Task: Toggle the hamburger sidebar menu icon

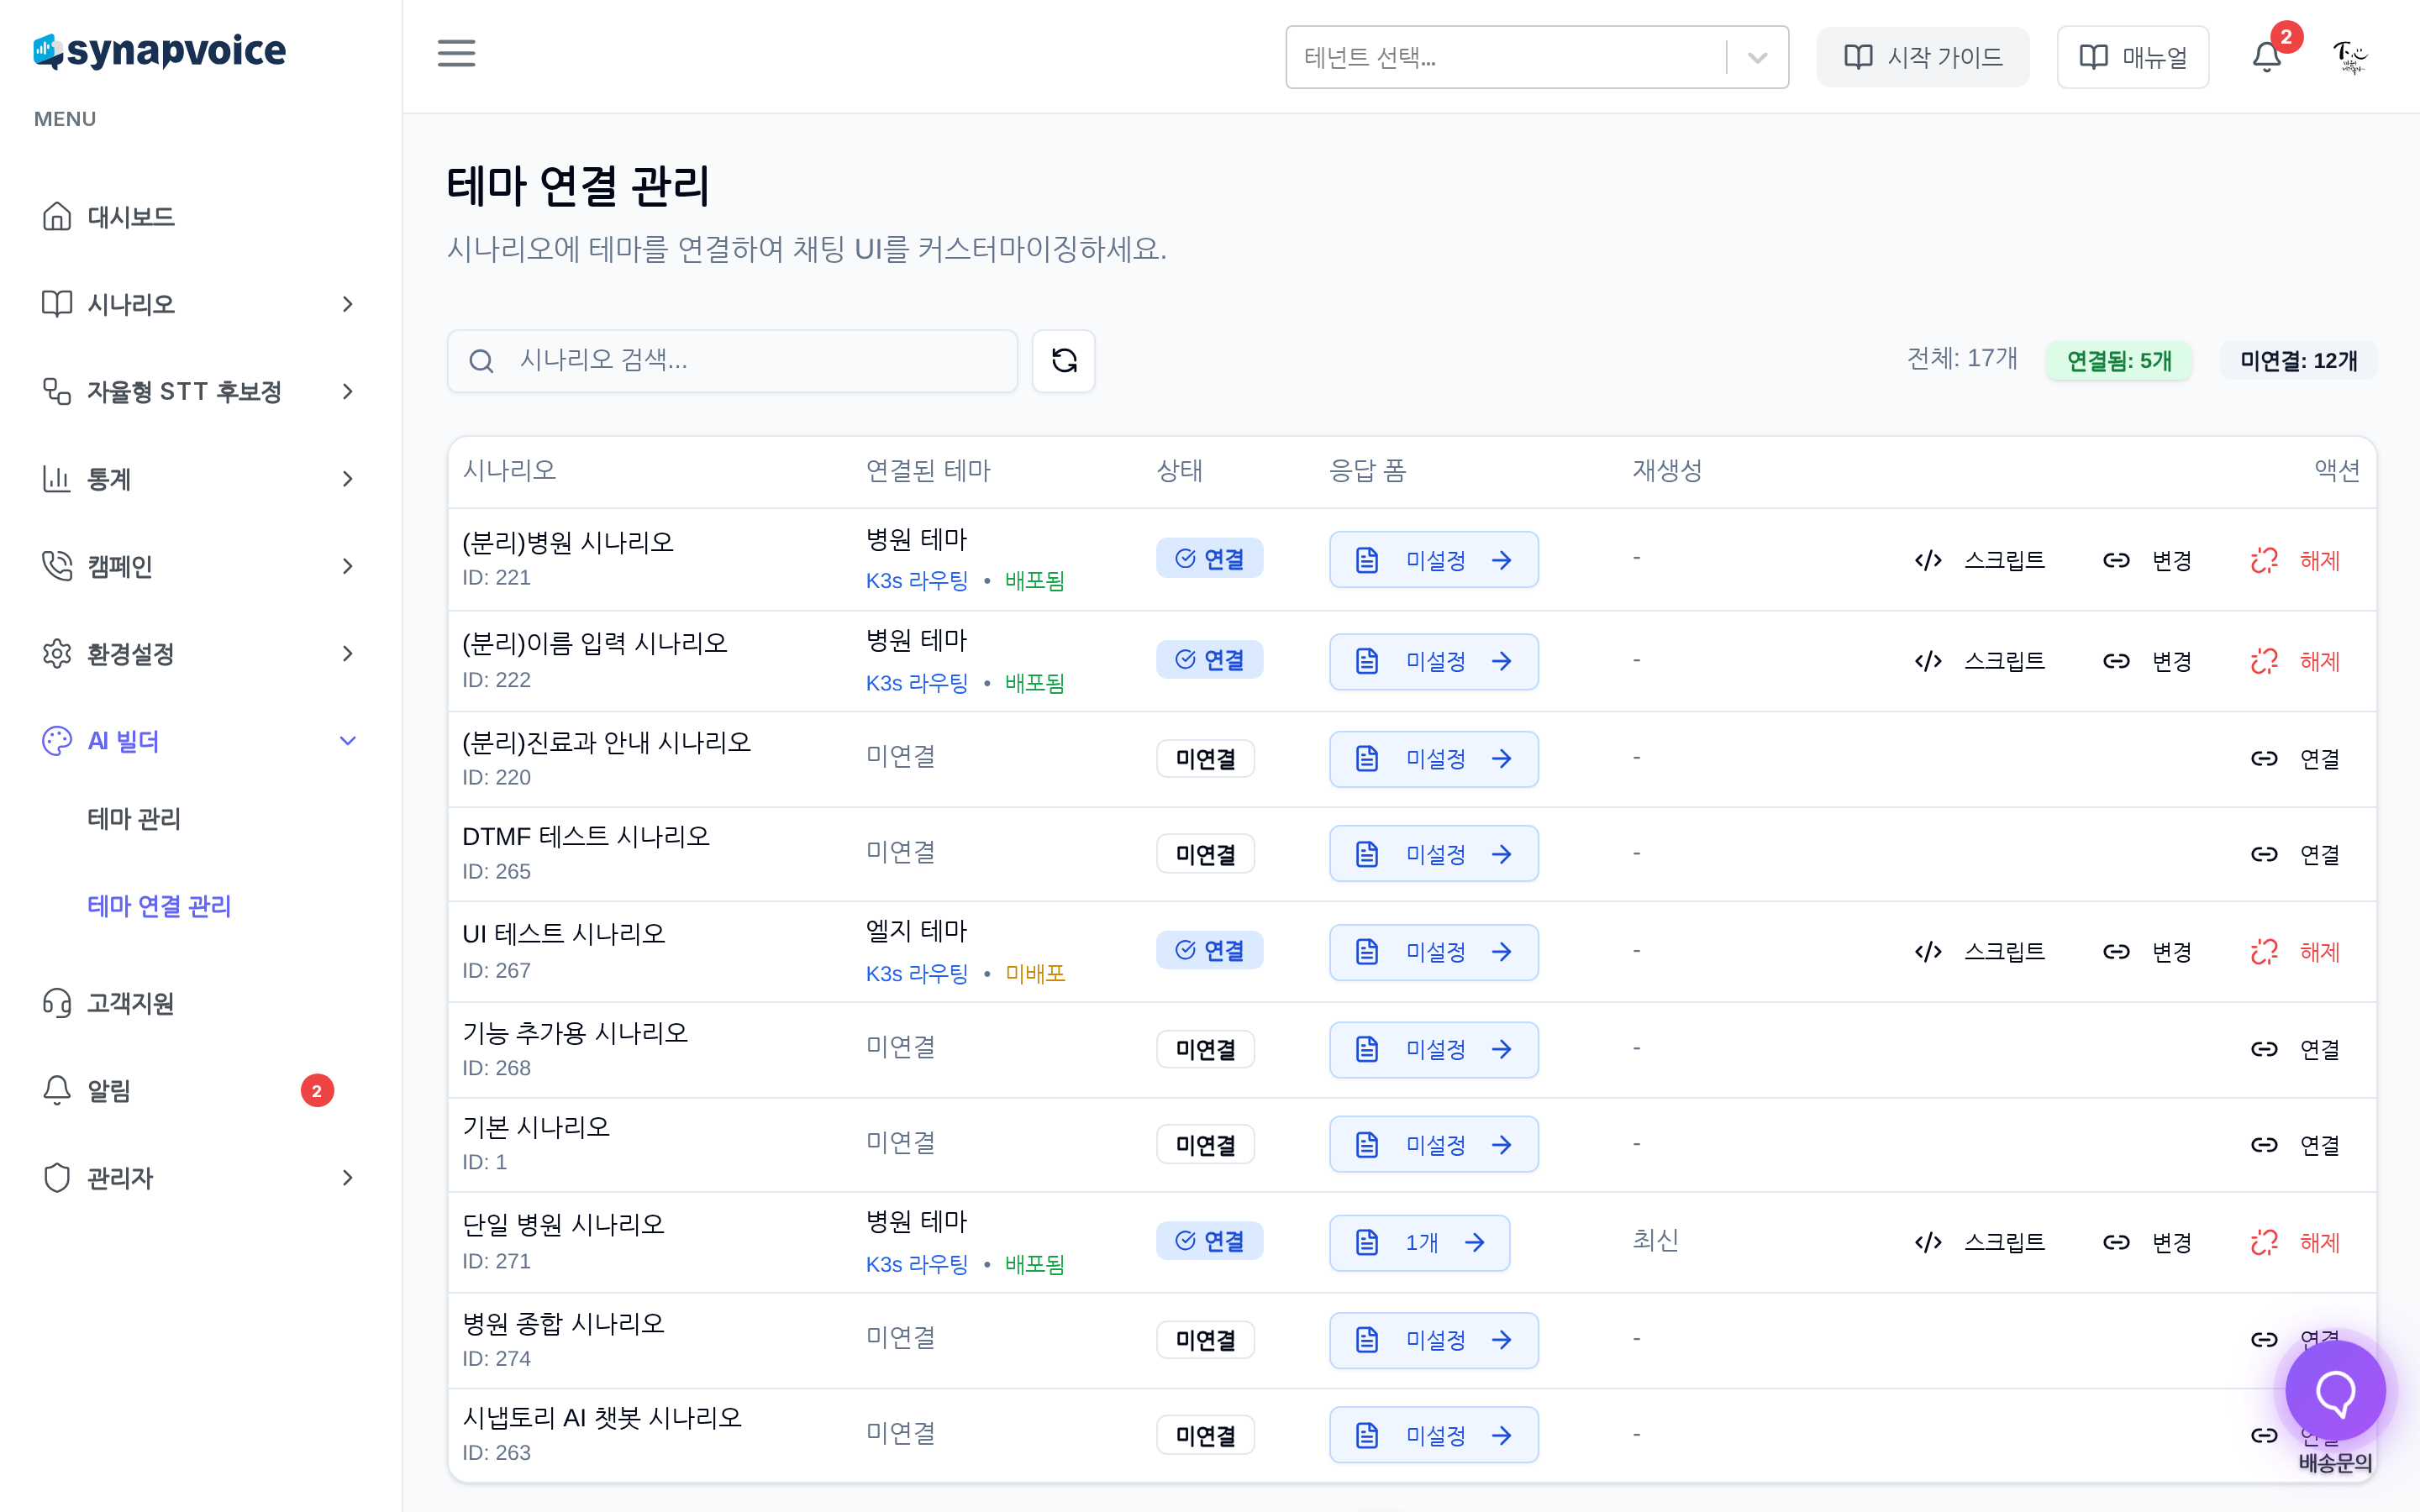Action: click(x=456, y=53)
